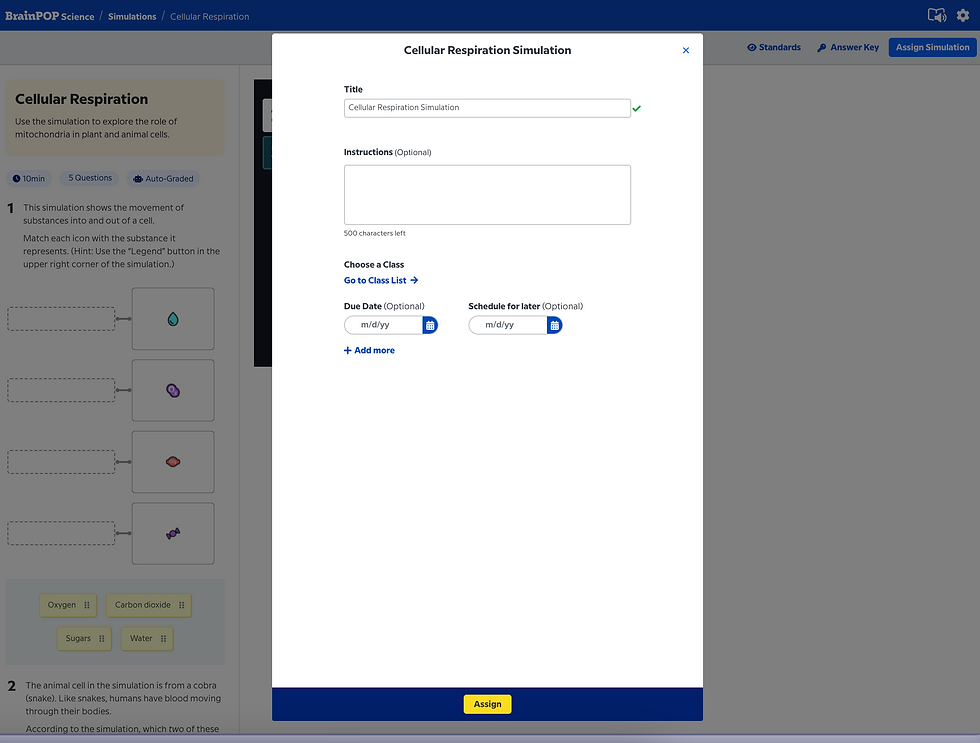
Task: Click the Schedule for later date field
Action: 508,325
